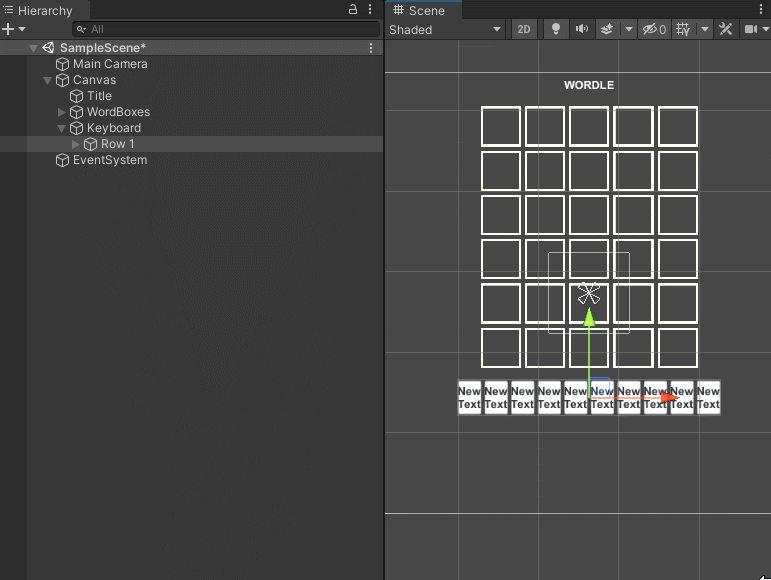Click the cube icon next to EventSystem
Image resolution: width=771 pixels, height=580 pixels.
point(62,160)
